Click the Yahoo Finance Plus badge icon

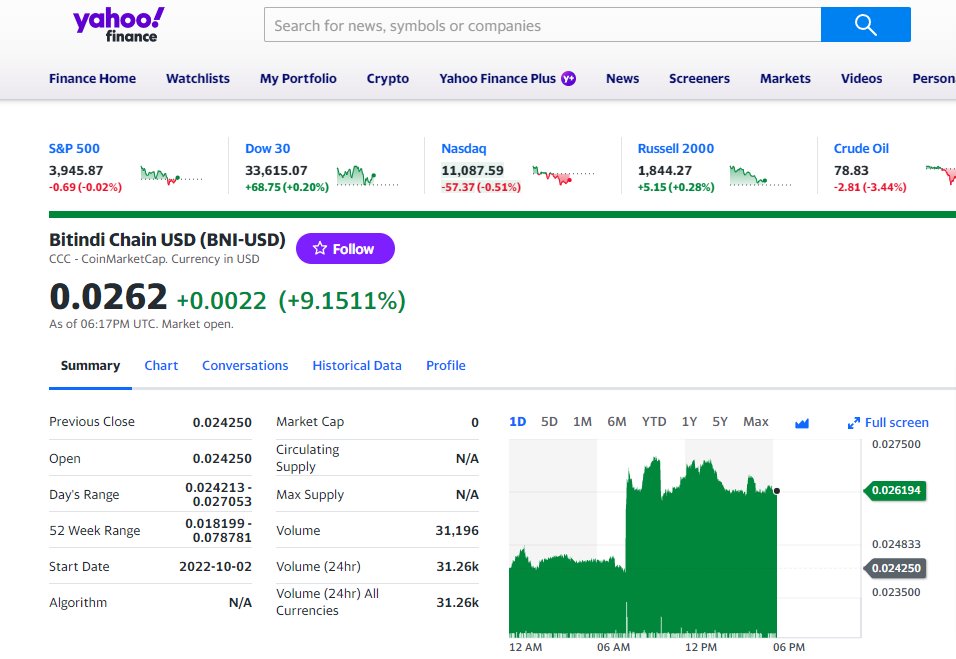point(568,79)
